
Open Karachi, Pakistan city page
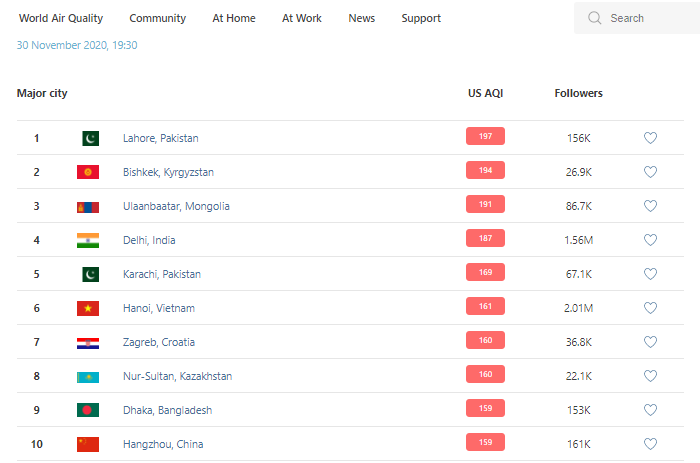(161, 274)
